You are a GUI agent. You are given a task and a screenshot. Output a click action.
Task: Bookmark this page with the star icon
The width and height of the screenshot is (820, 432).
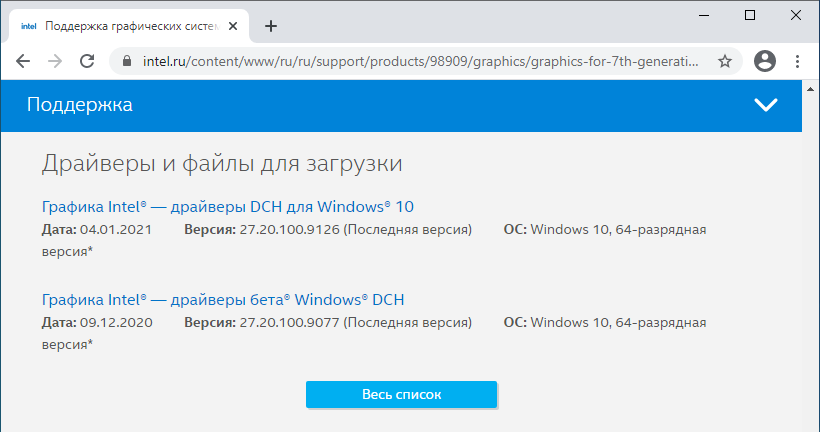click(725, 61)
